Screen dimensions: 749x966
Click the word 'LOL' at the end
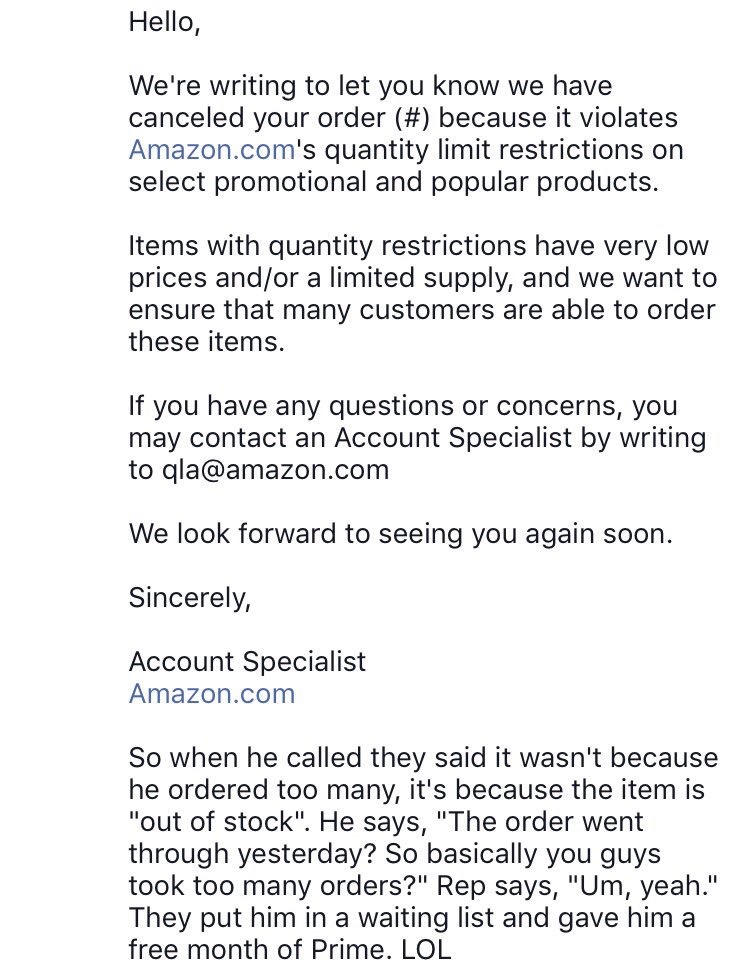[426, 949]
